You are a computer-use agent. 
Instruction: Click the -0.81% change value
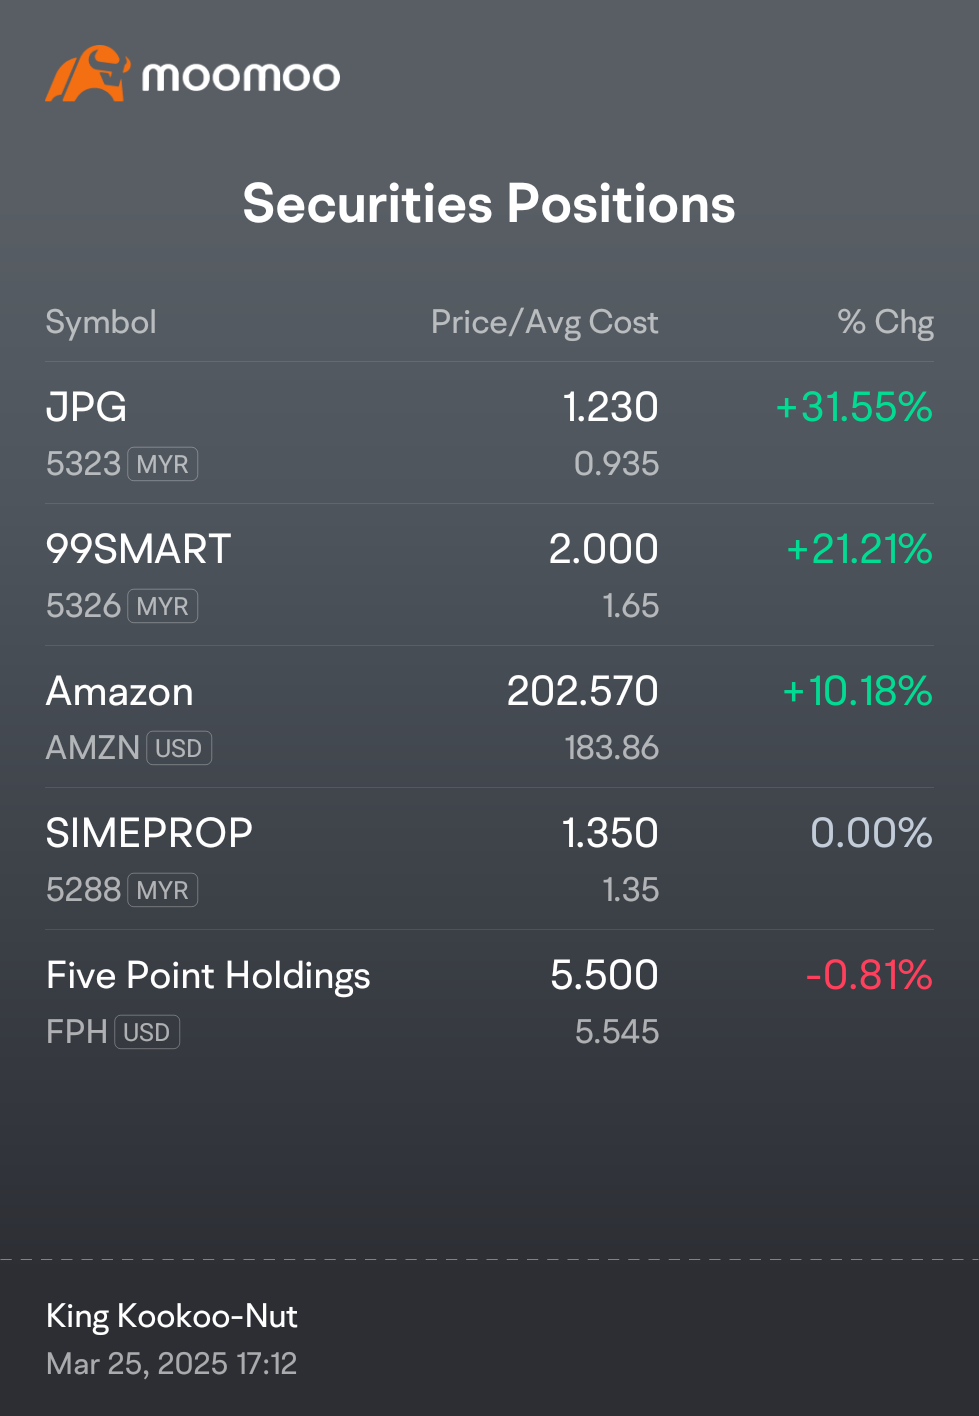point(869,975)
